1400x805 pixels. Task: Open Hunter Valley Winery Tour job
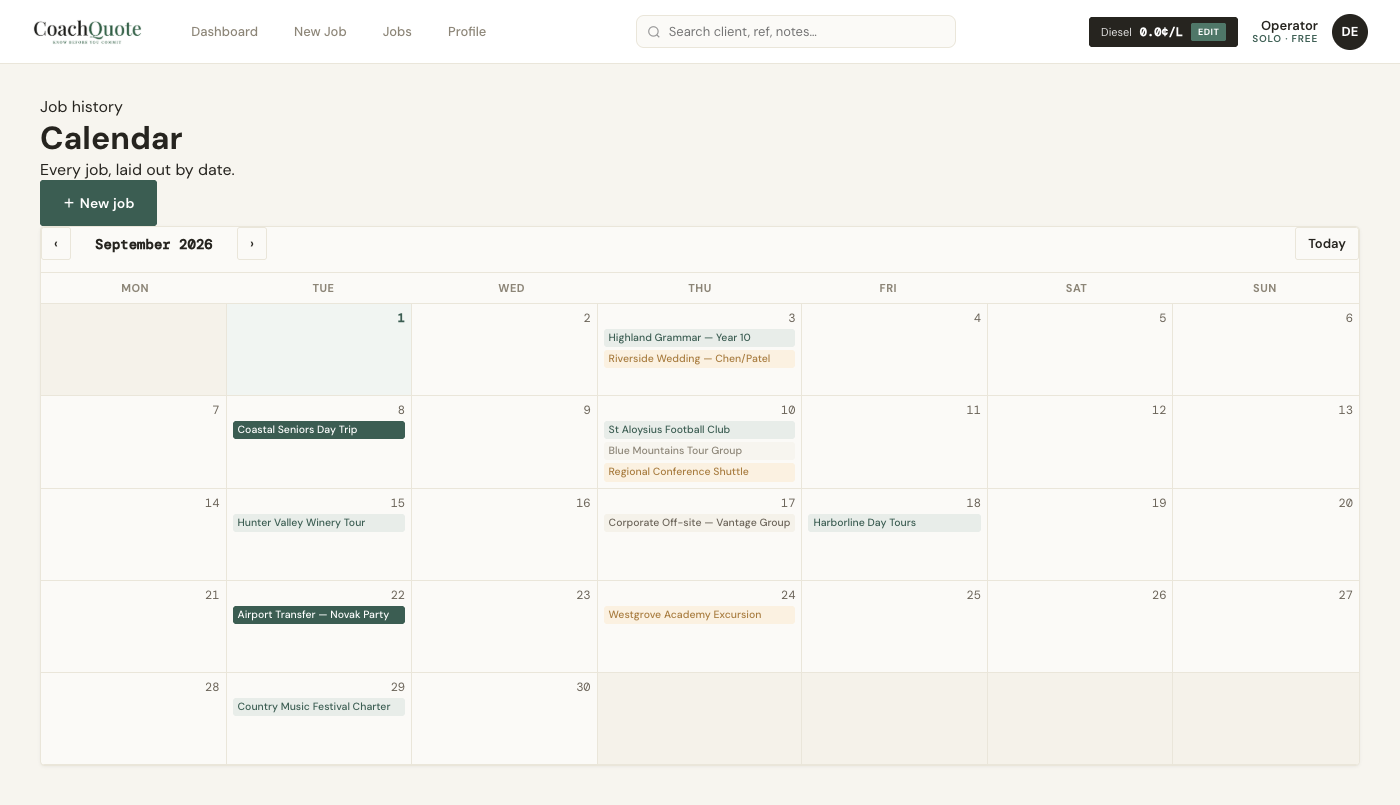point(319,523)
